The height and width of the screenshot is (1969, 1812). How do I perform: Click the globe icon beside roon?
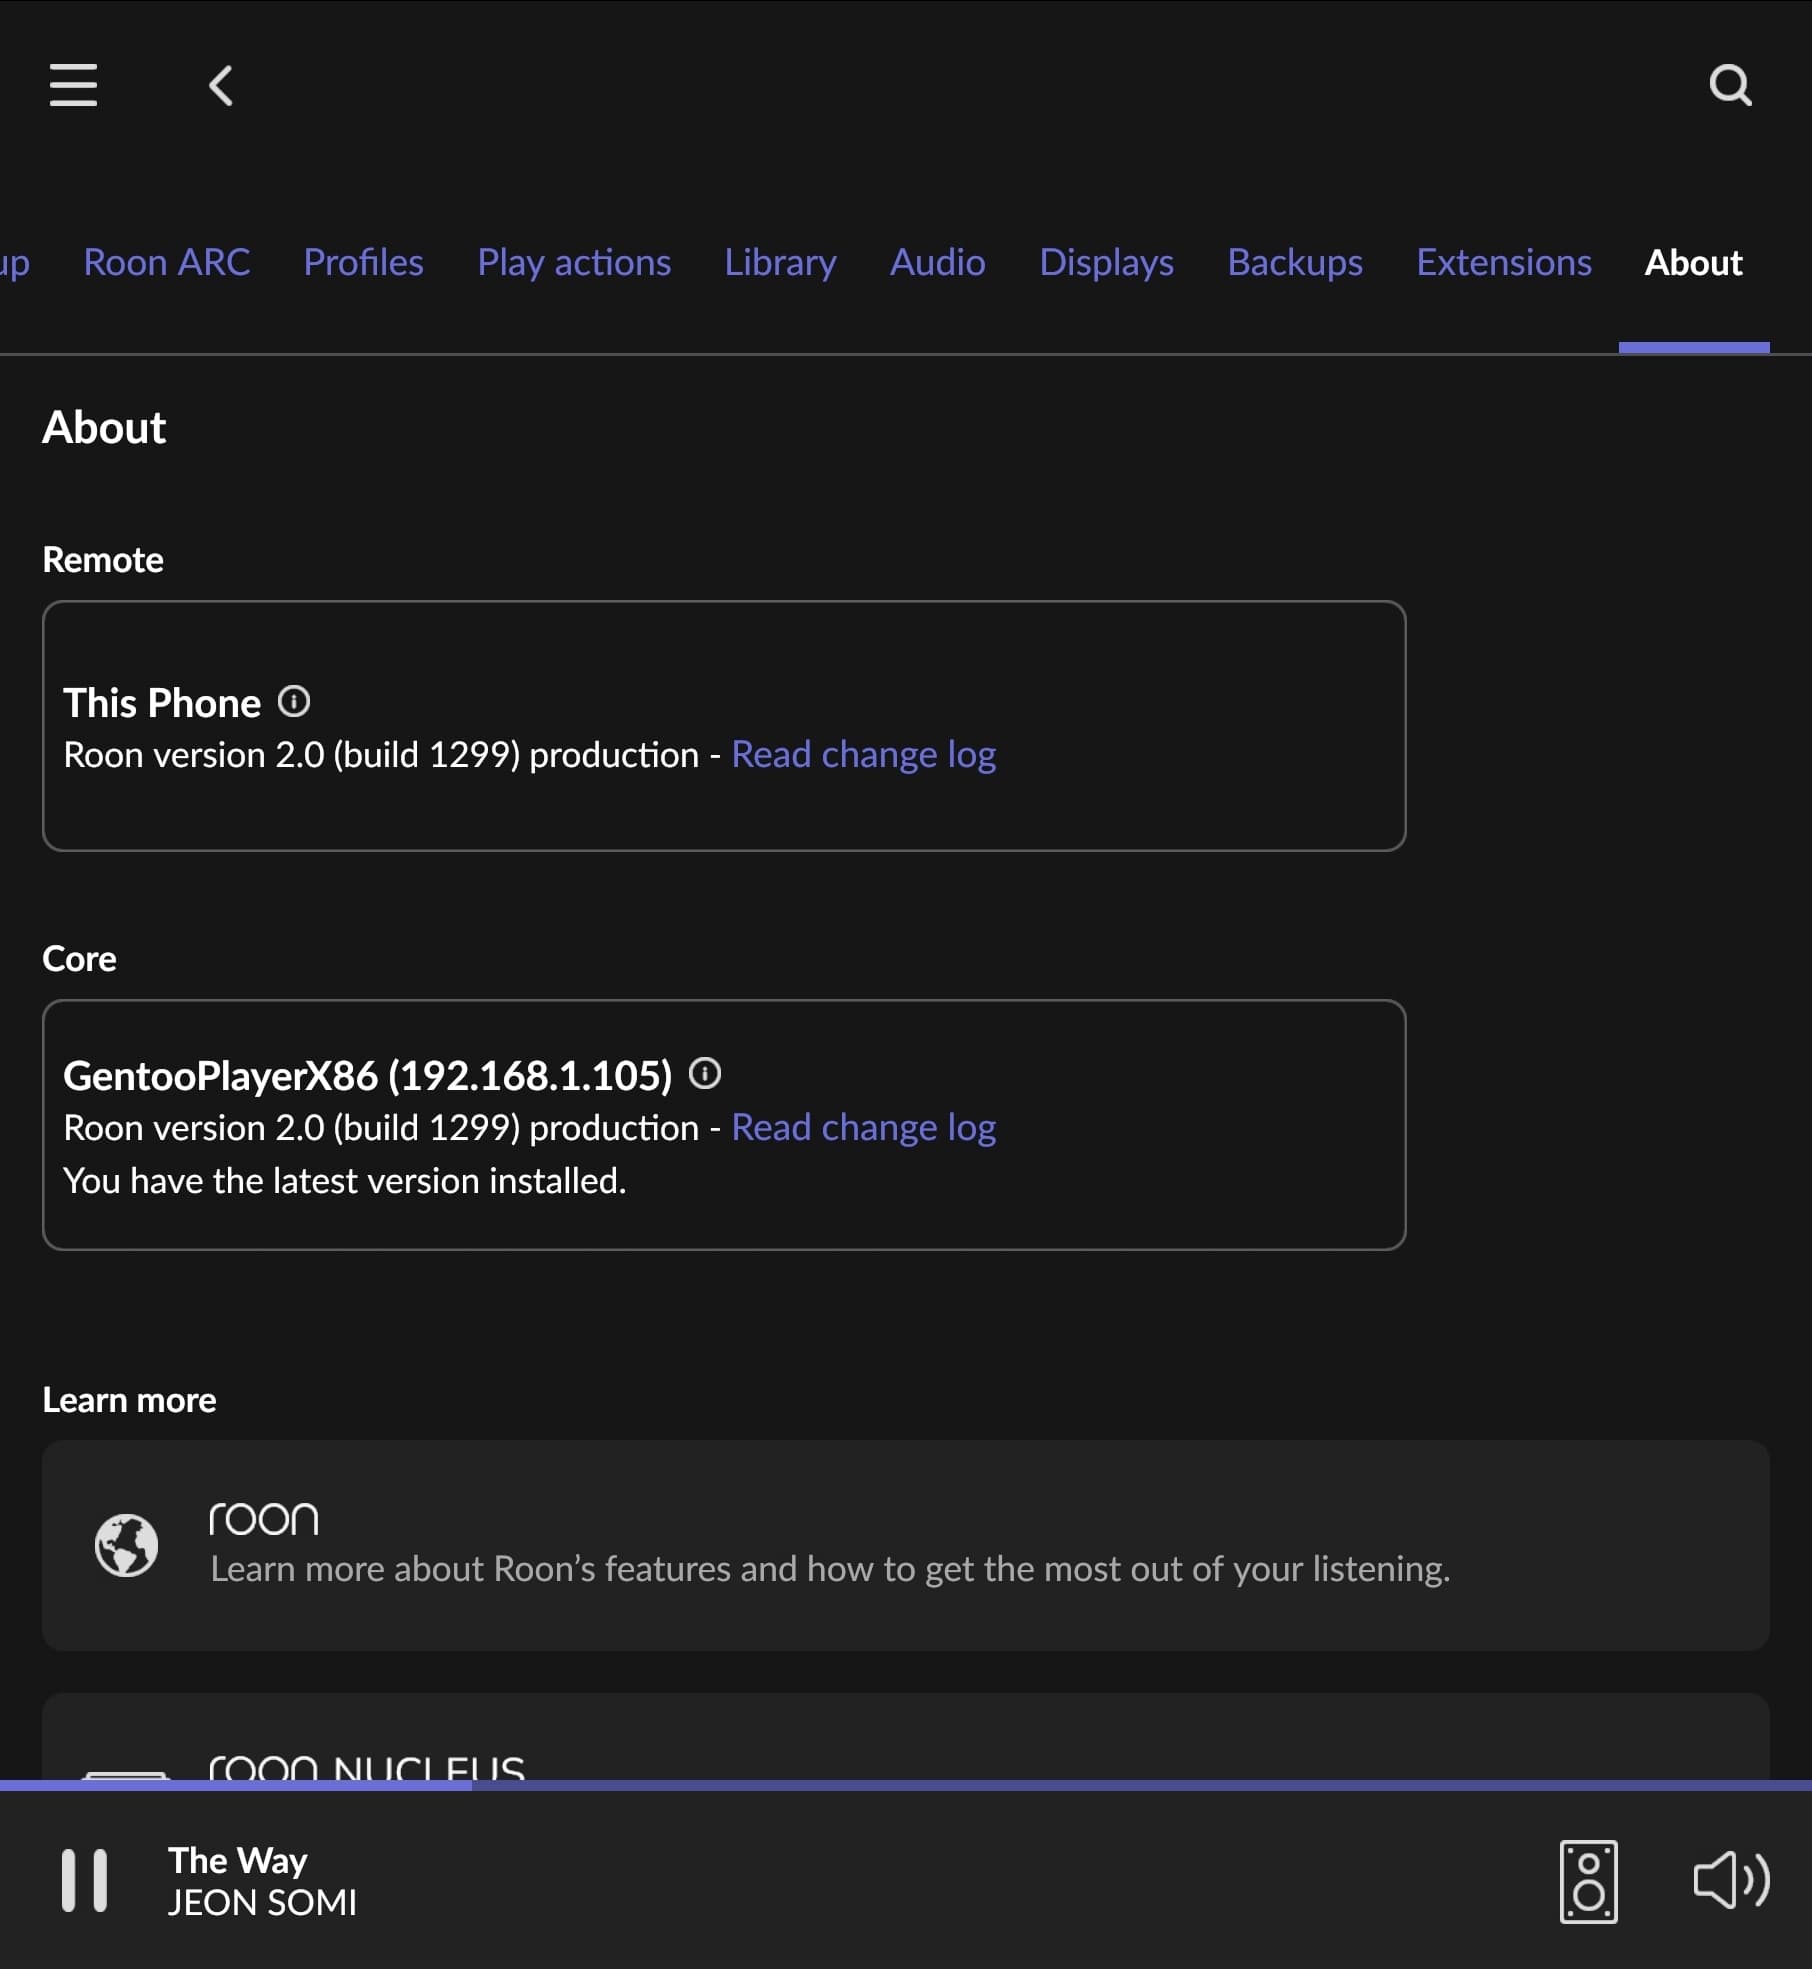pos(126,1545)
